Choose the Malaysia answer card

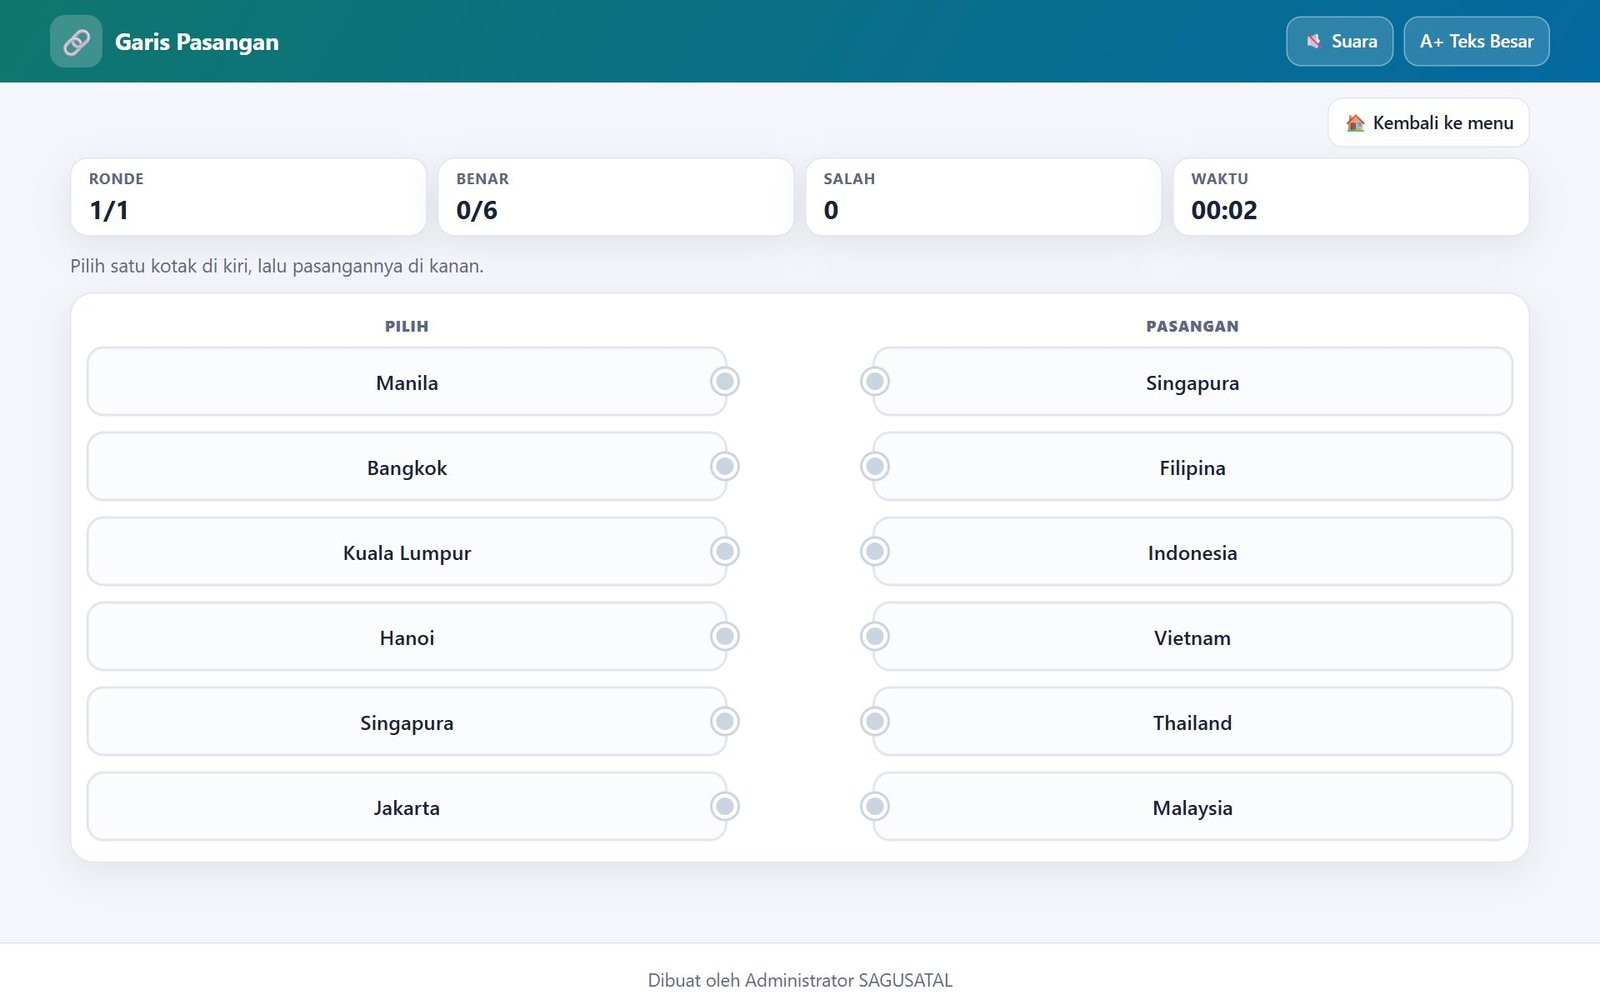click(1192, 806)
